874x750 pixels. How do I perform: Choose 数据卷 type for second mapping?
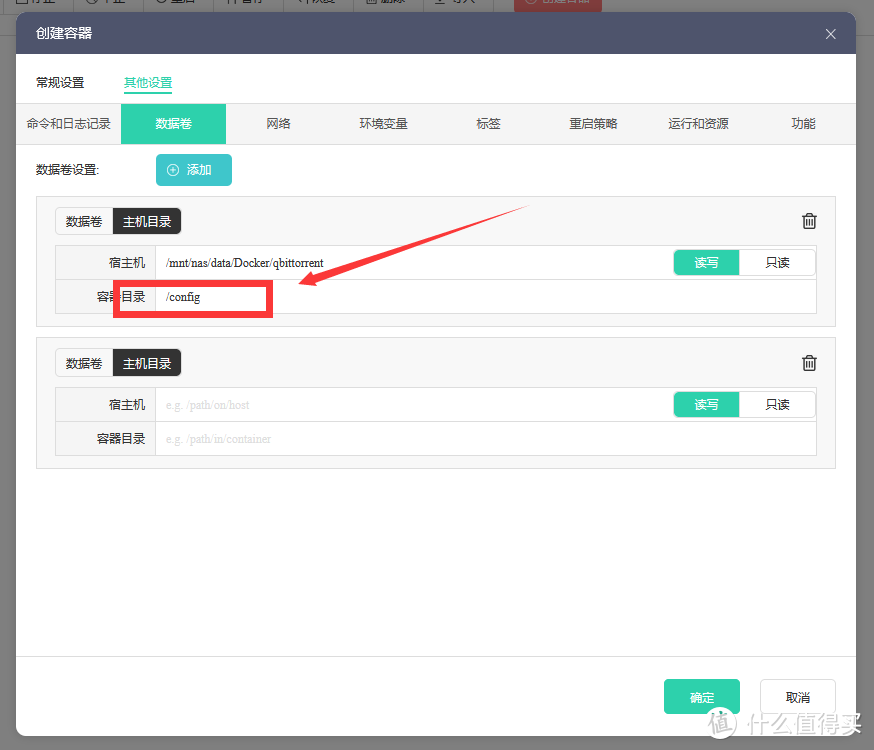tap(84, 363)
